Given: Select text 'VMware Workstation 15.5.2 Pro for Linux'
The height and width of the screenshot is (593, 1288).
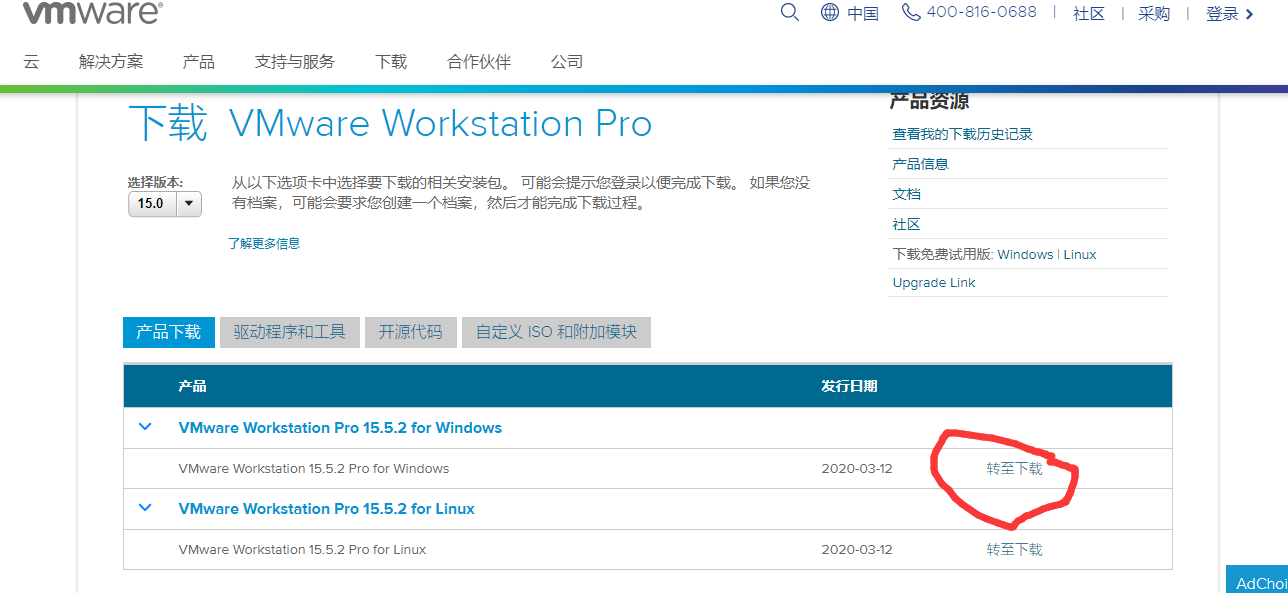Looking at the screenshot, I should point(302,550).
